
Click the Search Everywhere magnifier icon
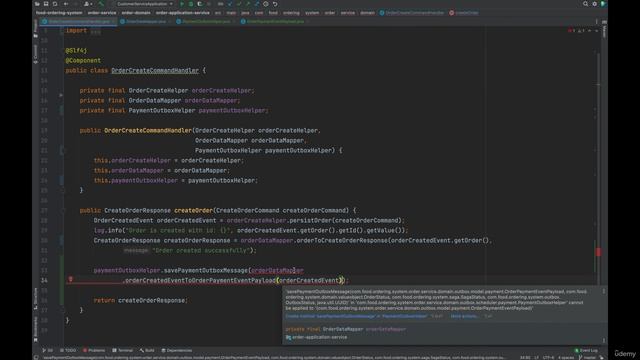[x=585, y=4]
